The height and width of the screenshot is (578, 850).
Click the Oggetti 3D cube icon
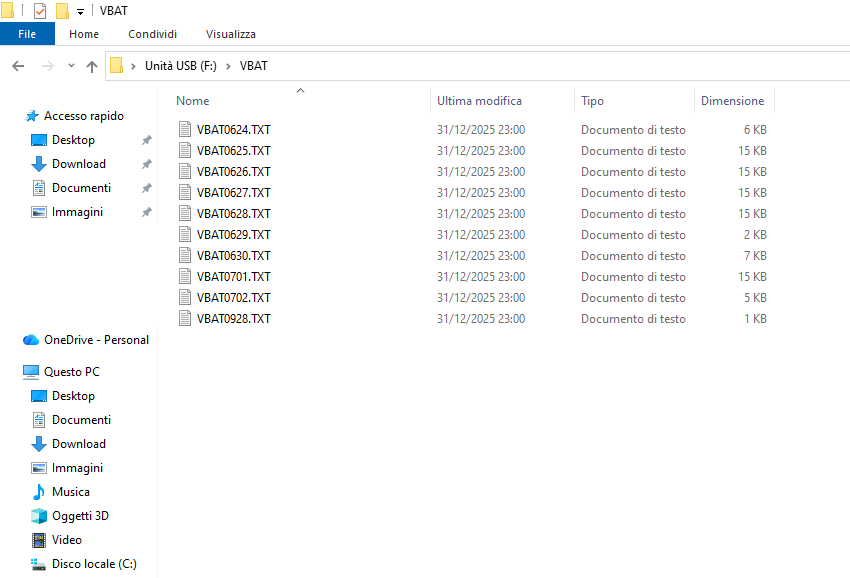[39, 516]
